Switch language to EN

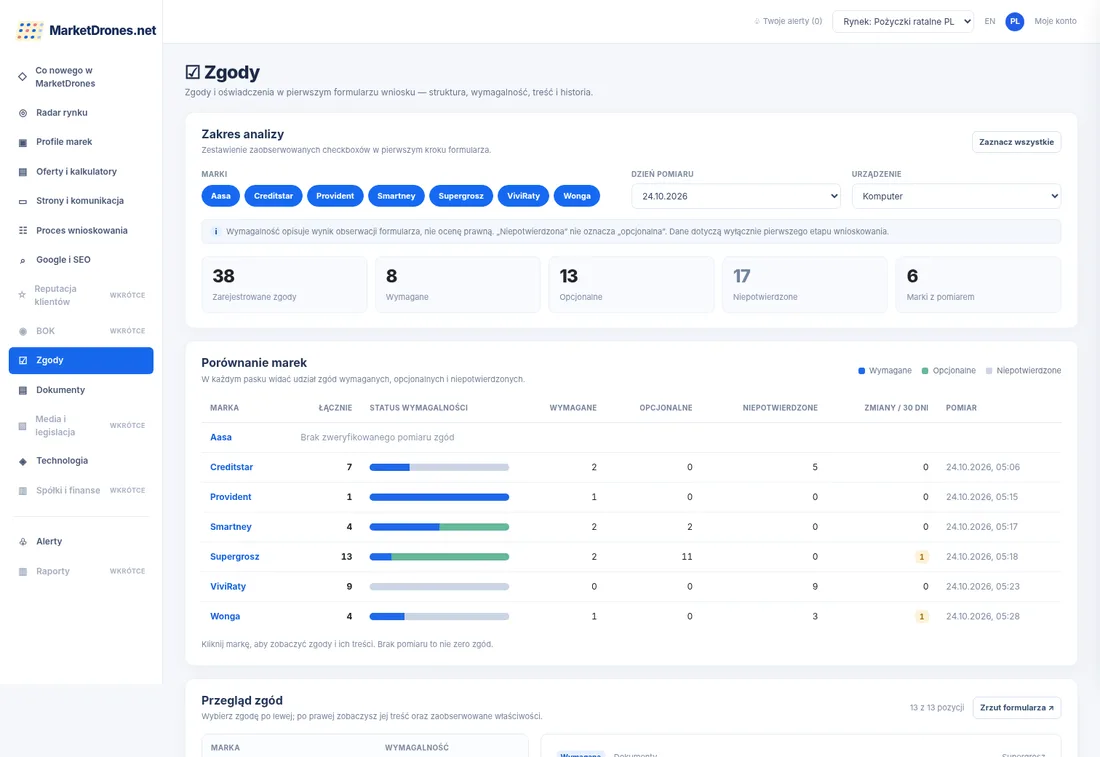click(989, 22)
